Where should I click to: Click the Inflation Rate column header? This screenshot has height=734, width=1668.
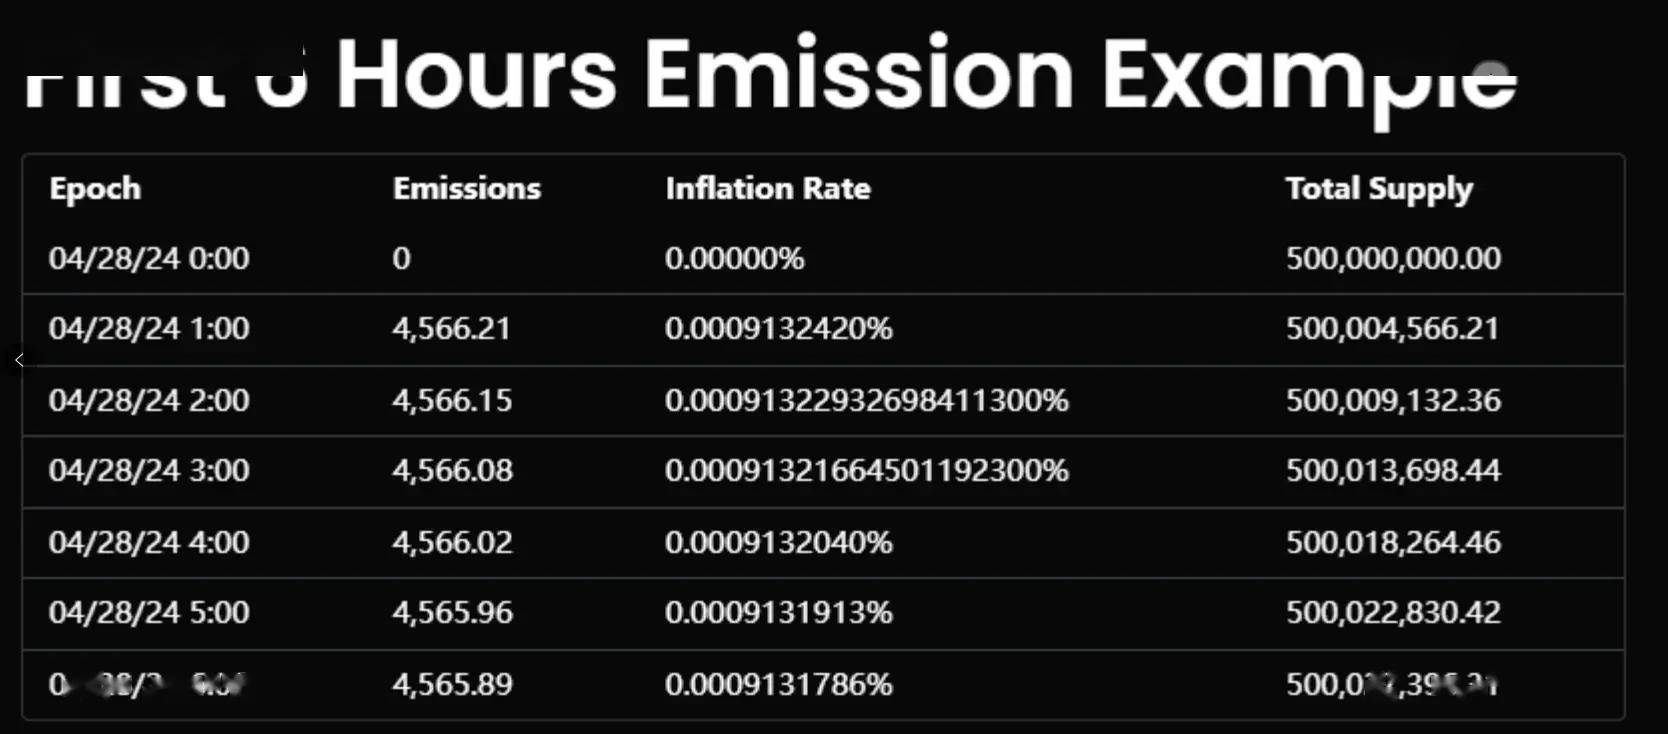[x=768, y=188]
